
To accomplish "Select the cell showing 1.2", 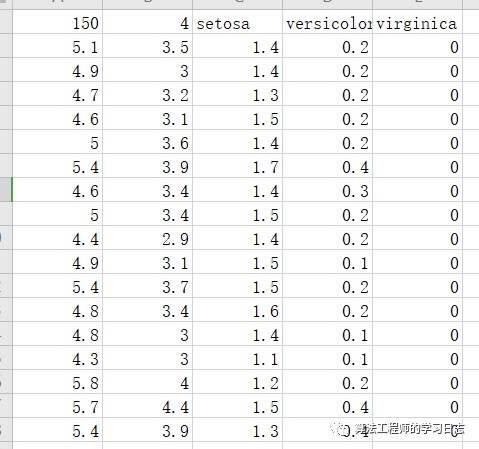I will 237,382.
